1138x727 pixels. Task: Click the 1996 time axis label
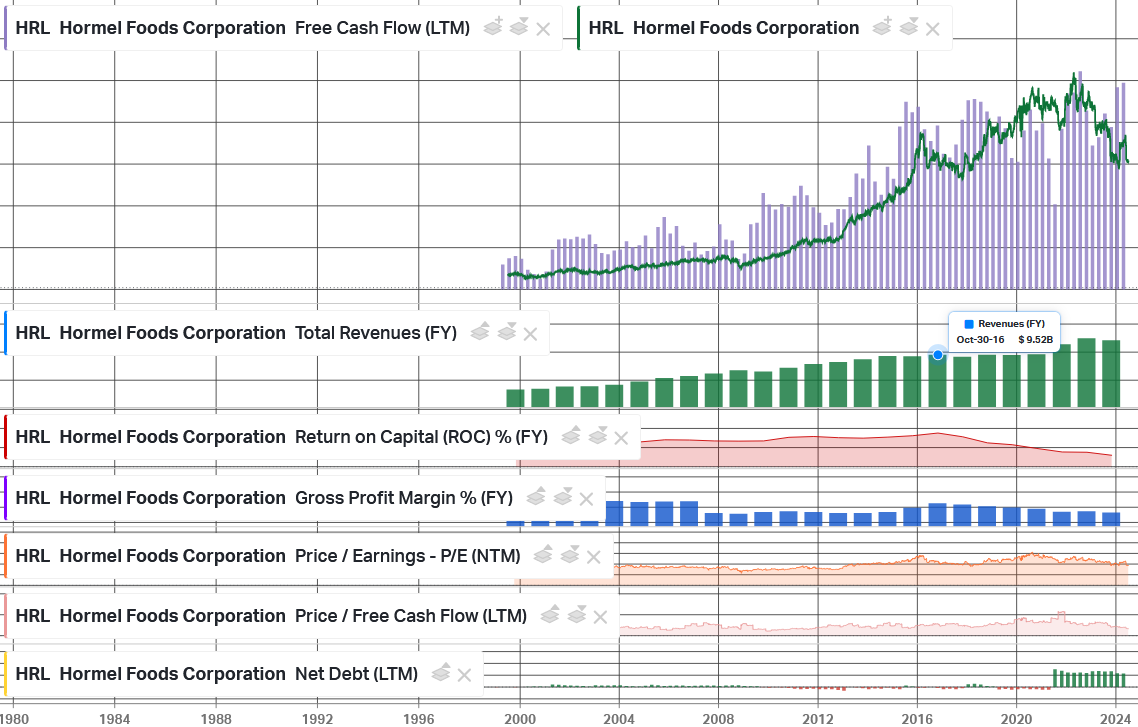click(419, 719)
